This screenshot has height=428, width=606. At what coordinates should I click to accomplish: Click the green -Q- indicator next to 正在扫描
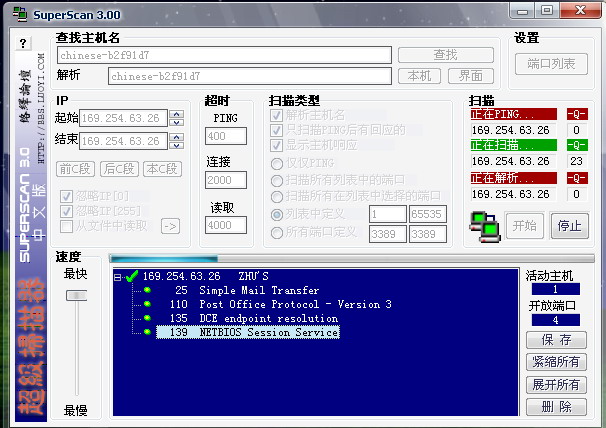[577, 145]
